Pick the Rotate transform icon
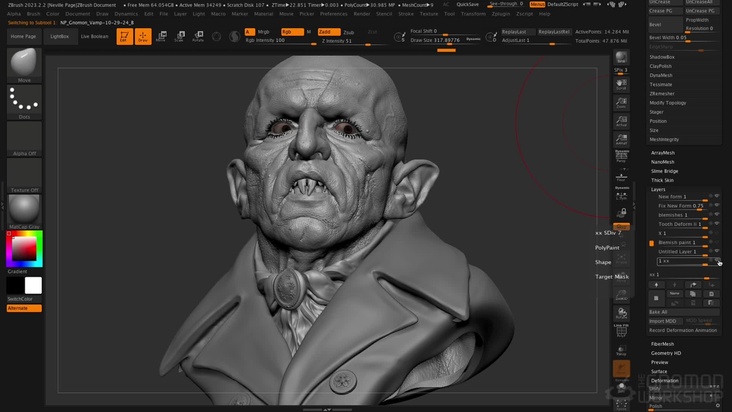732x412 pixels. pos(198,36)
